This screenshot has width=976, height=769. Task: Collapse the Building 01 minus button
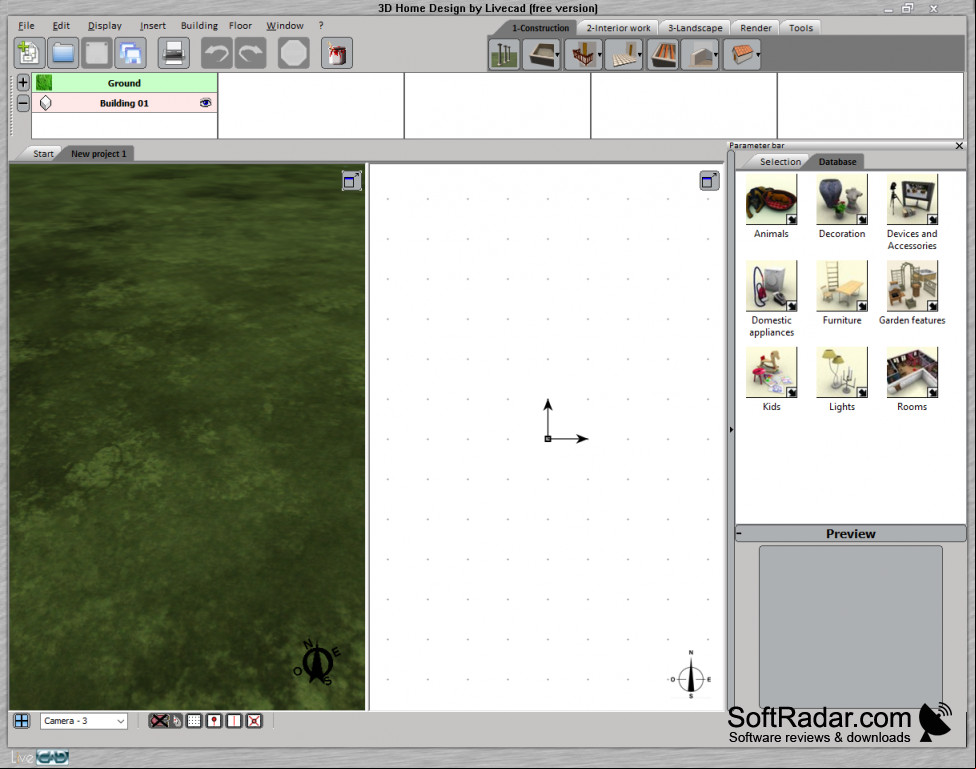click(23, 103)
